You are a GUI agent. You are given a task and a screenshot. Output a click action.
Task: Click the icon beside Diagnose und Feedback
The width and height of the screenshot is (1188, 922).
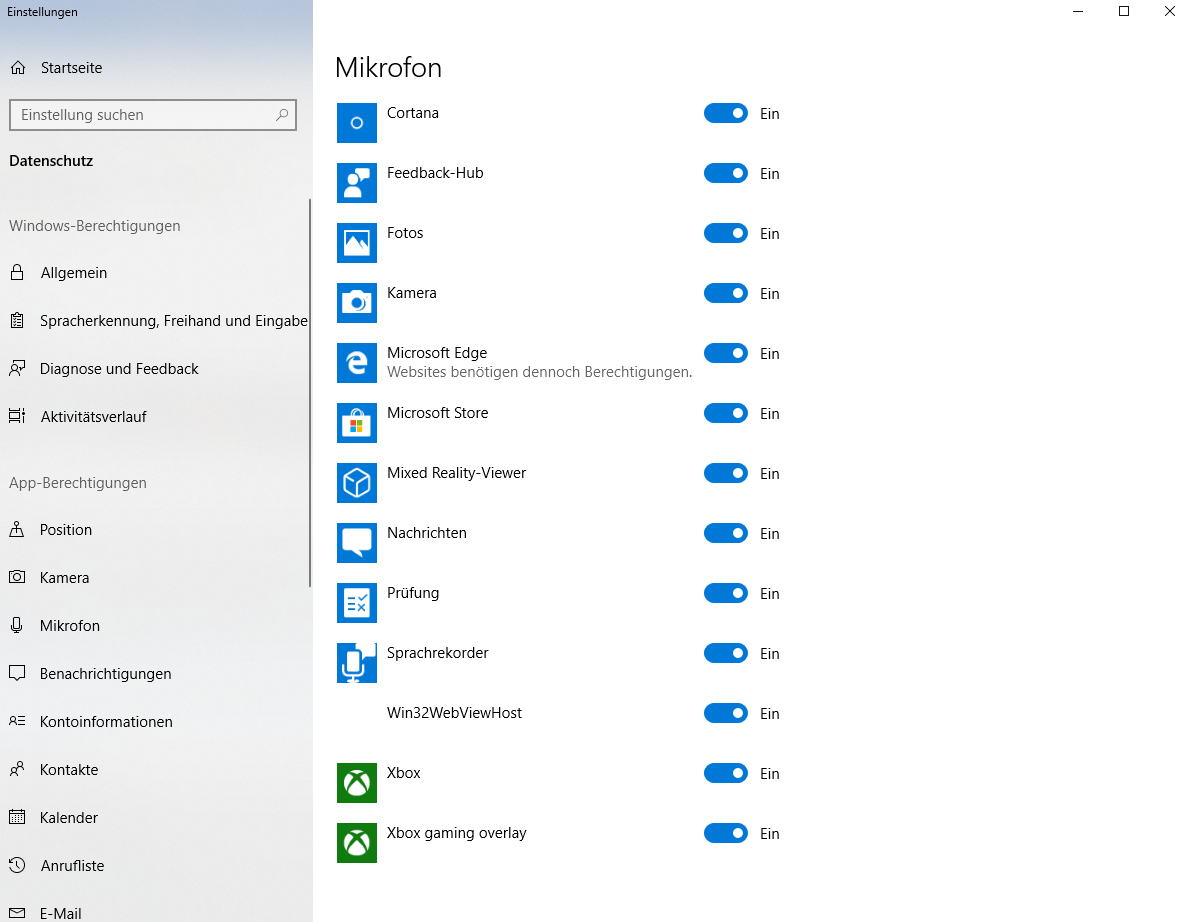click(x=17, y=368)
